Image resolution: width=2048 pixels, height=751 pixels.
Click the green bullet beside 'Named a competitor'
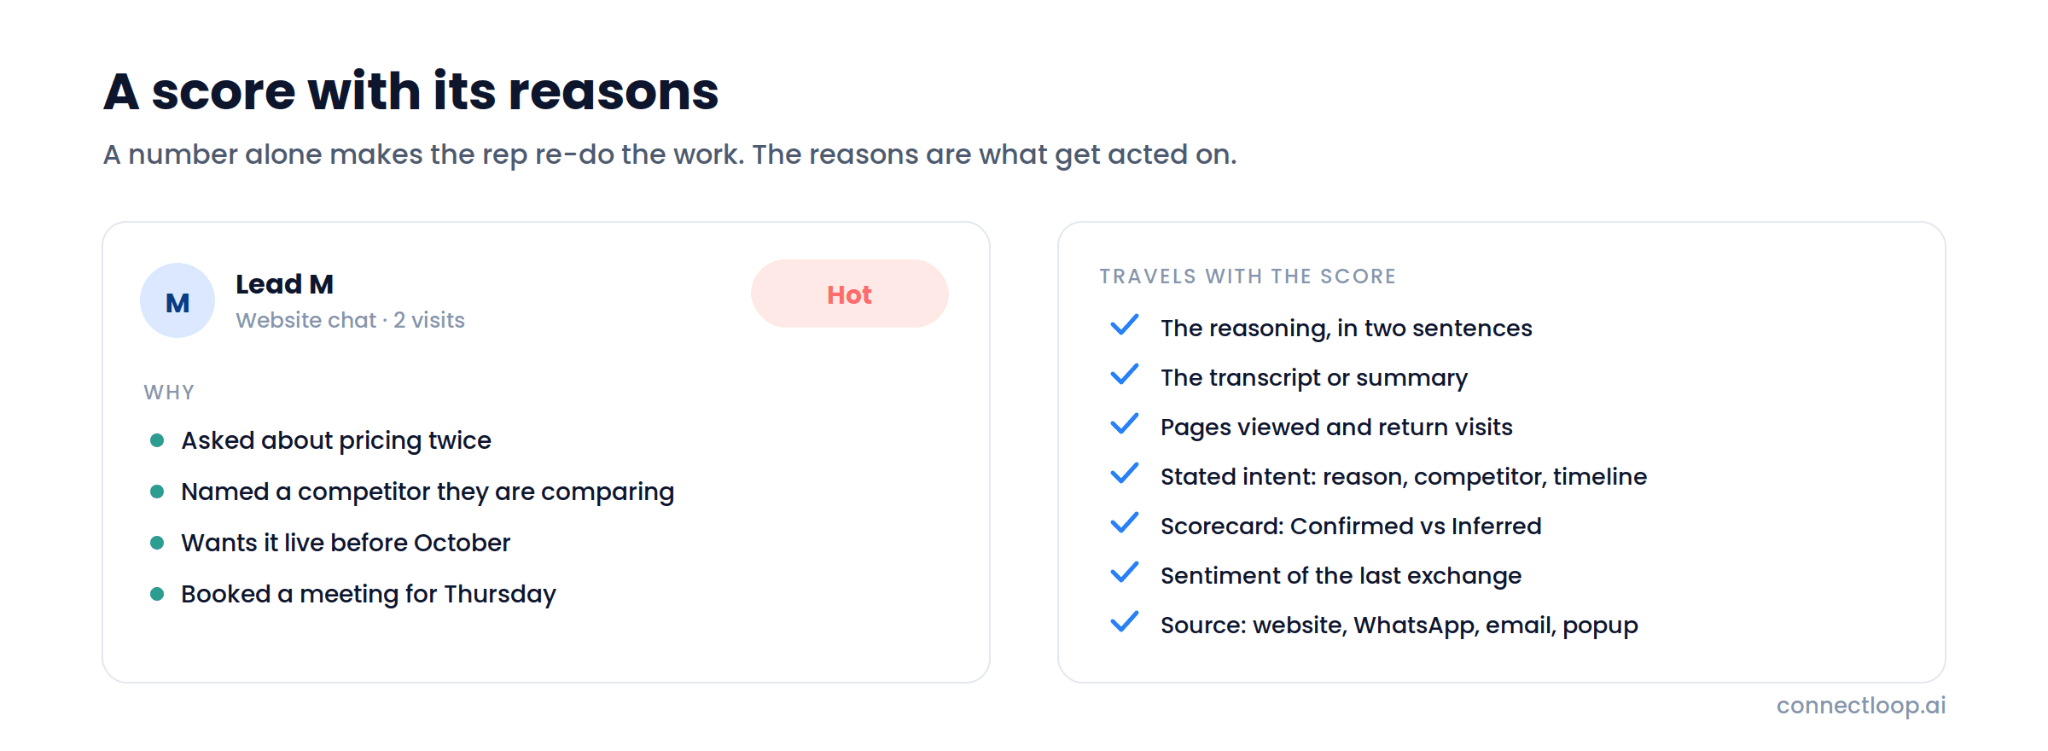click(x=157, y=491)
